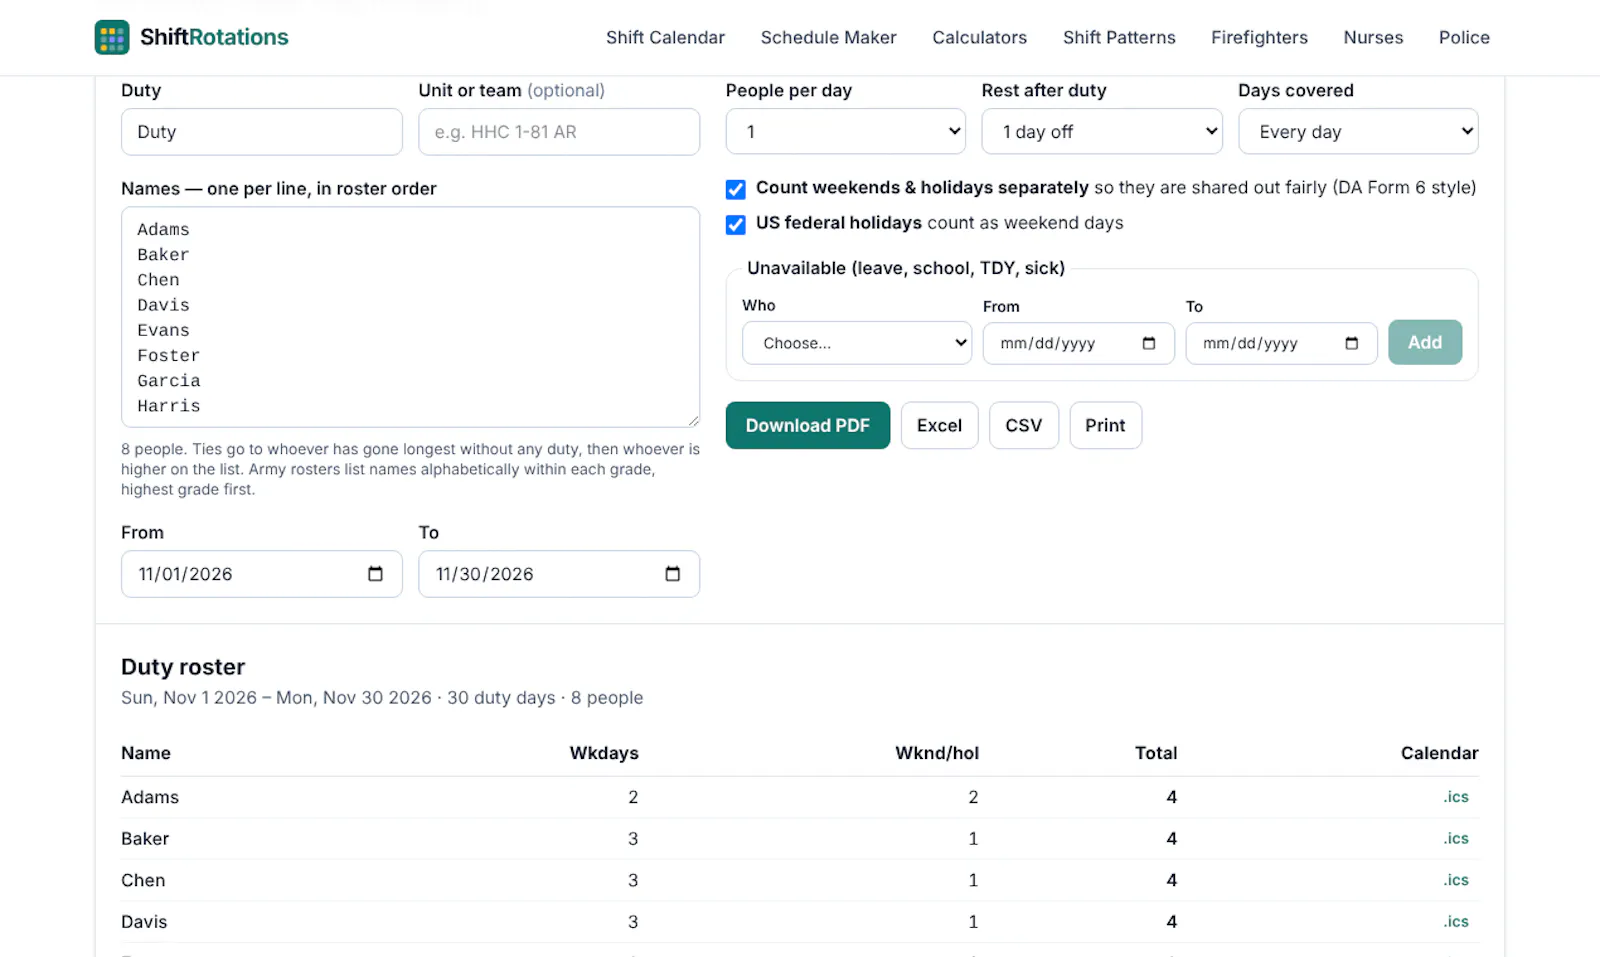
Task: Open calendar picker in roster To date
Action: (x=672, y=574)
